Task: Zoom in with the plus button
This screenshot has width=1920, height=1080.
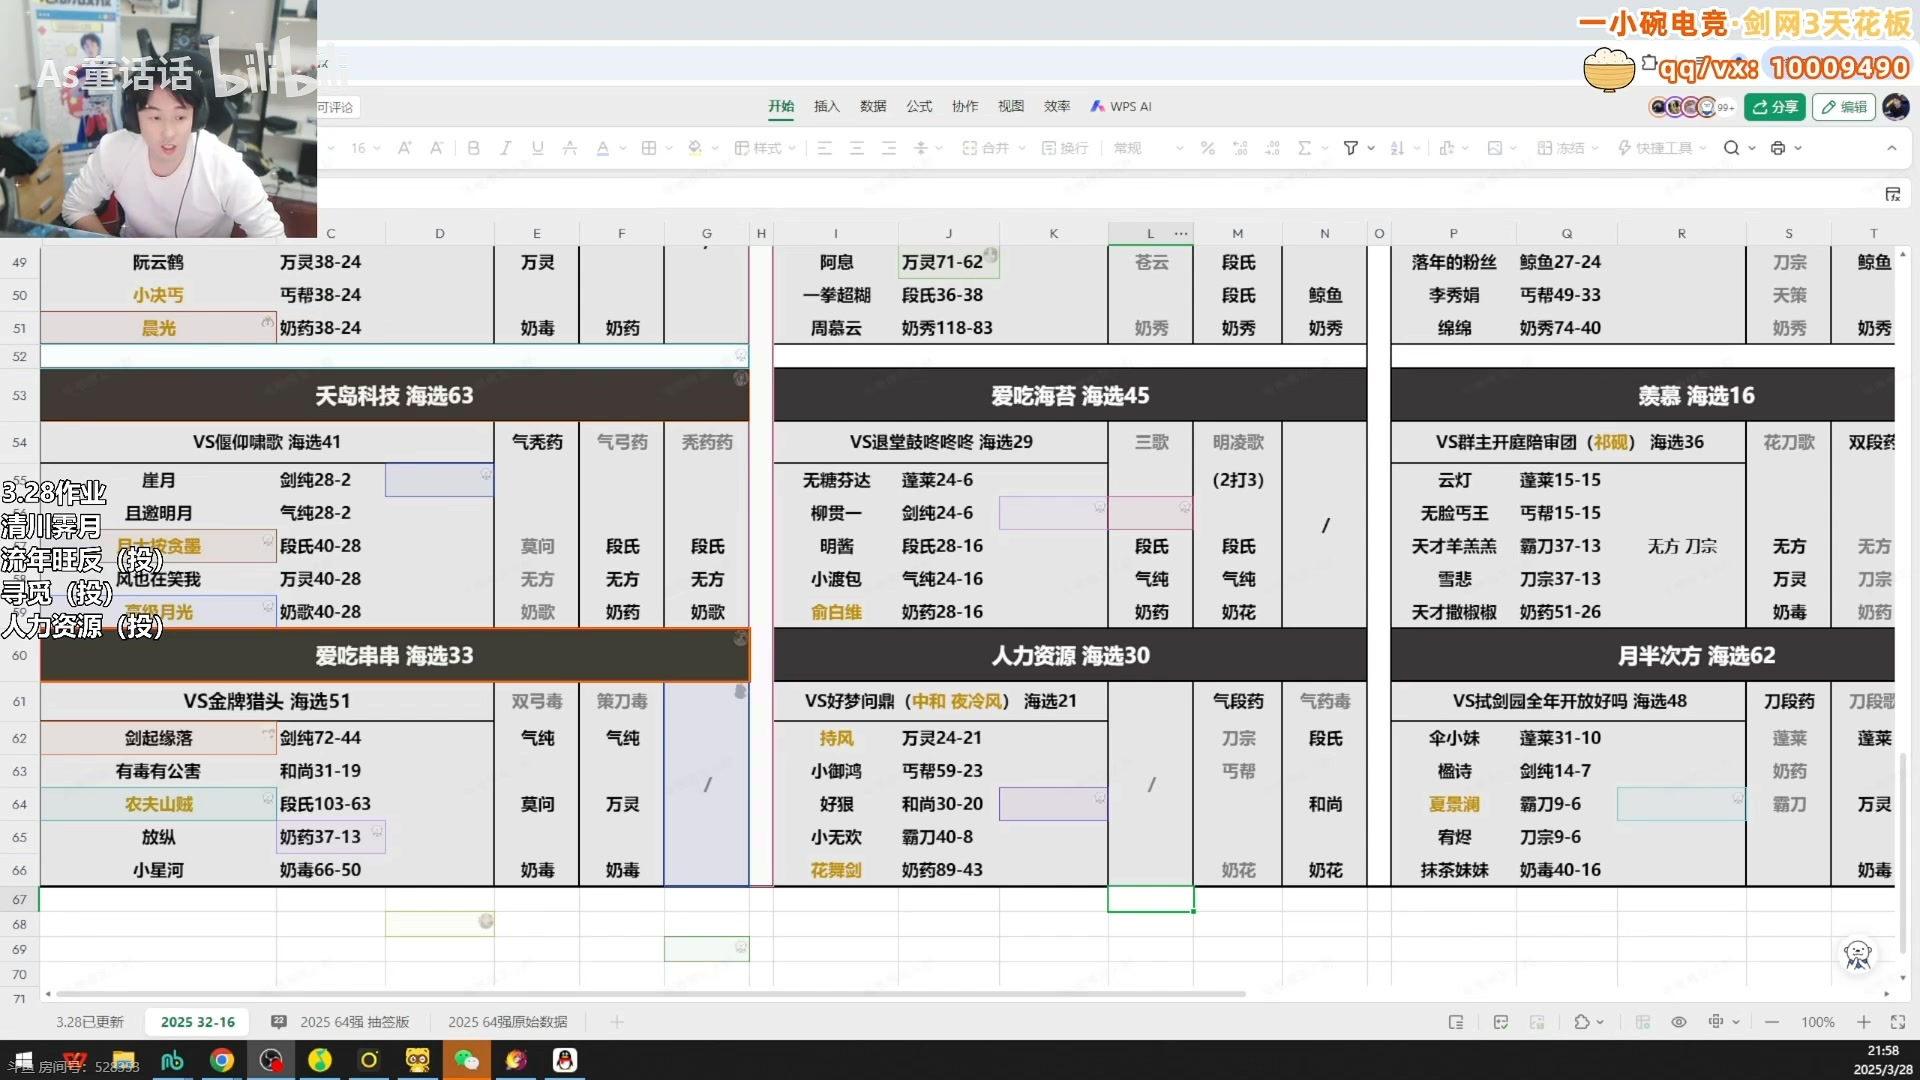Action: pyautogui.click(x=1864, y=1022)
